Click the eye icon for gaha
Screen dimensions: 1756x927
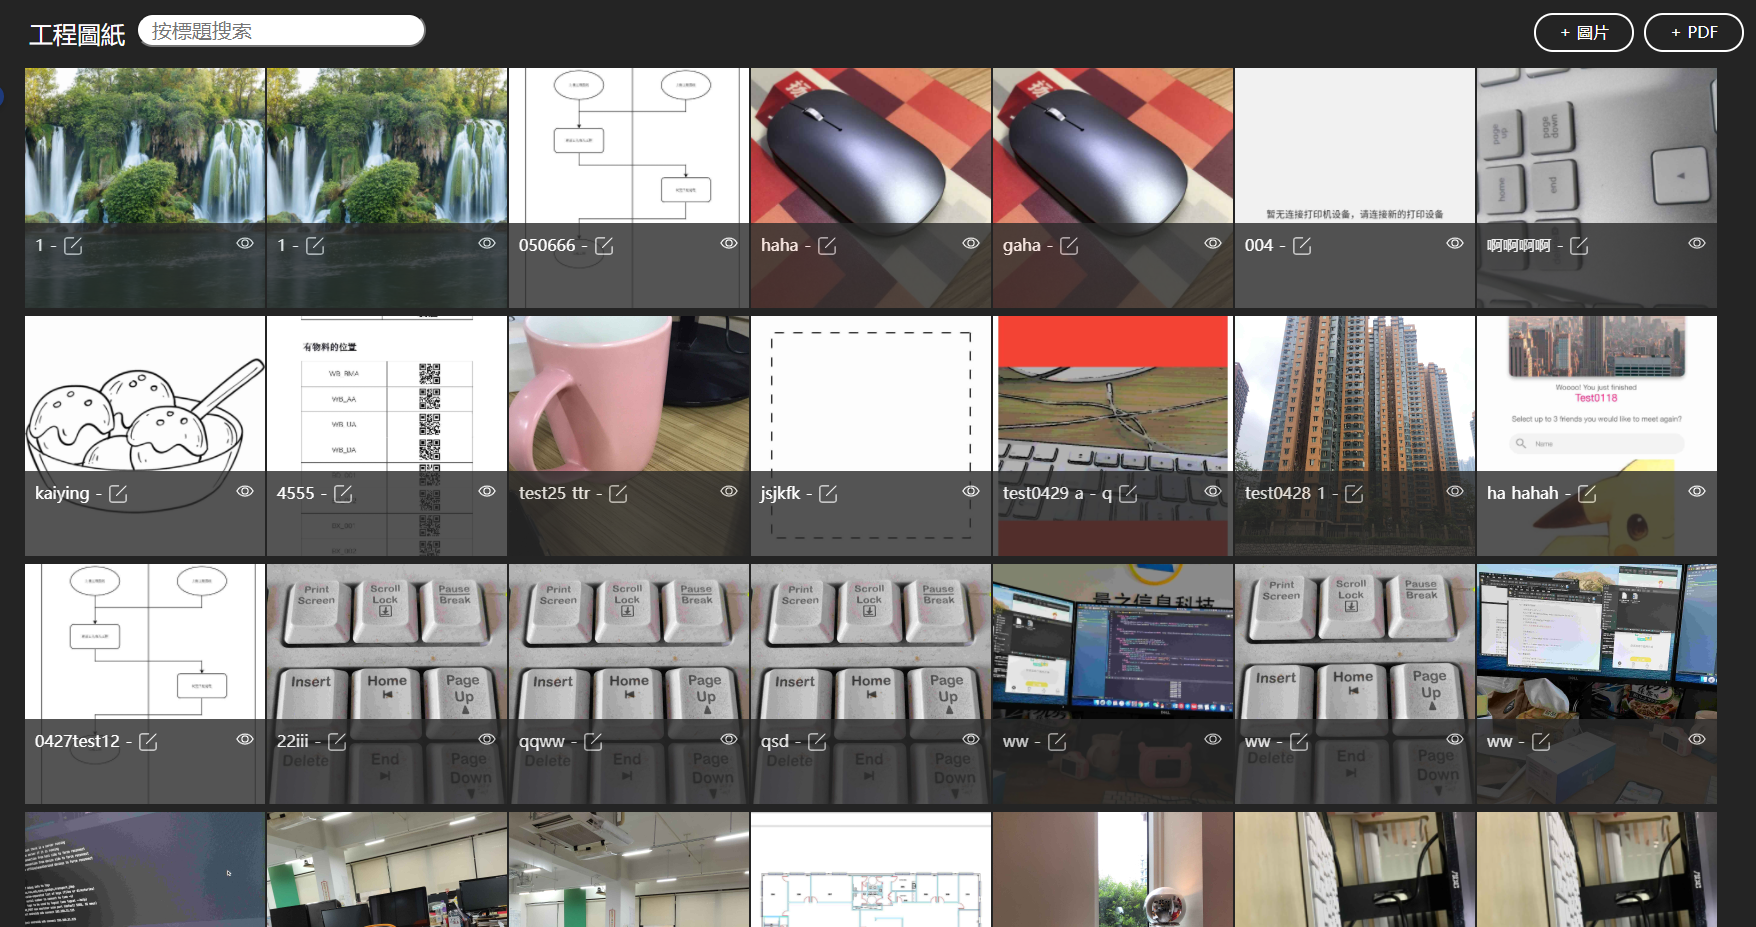tap(1213, 243)
